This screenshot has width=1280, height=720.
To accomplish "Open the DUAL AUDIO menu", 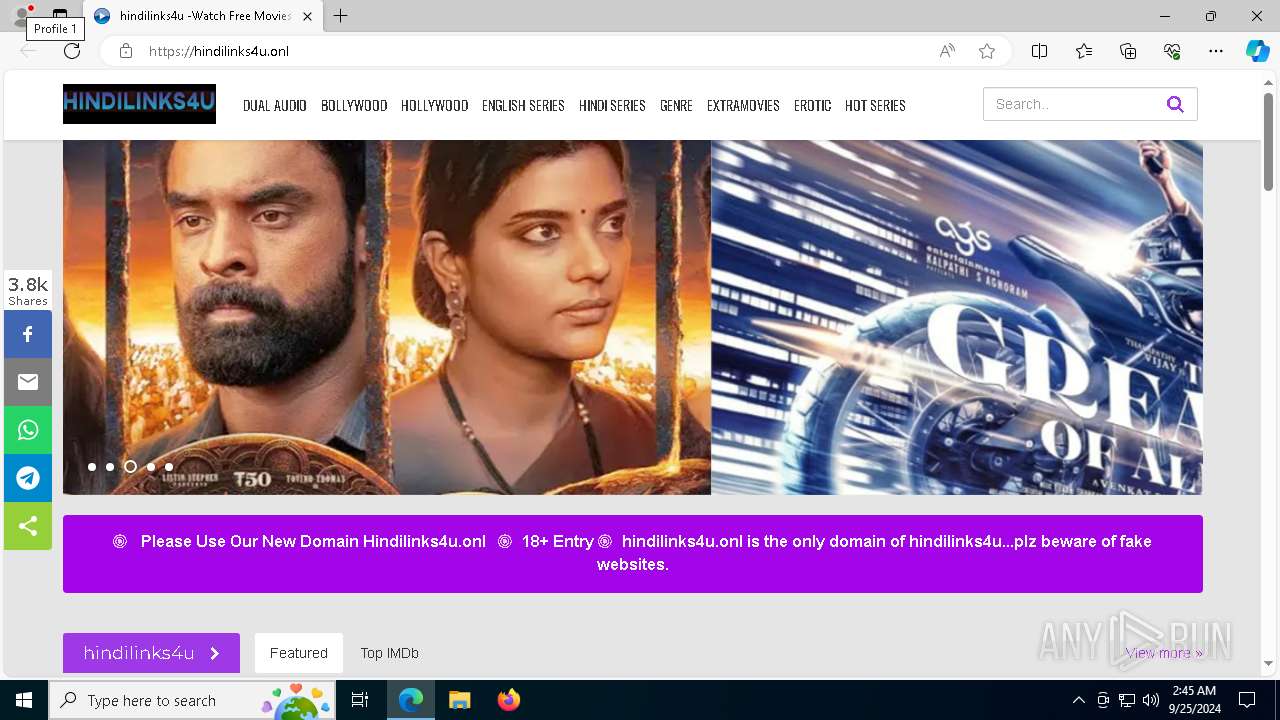I will 275,105.
